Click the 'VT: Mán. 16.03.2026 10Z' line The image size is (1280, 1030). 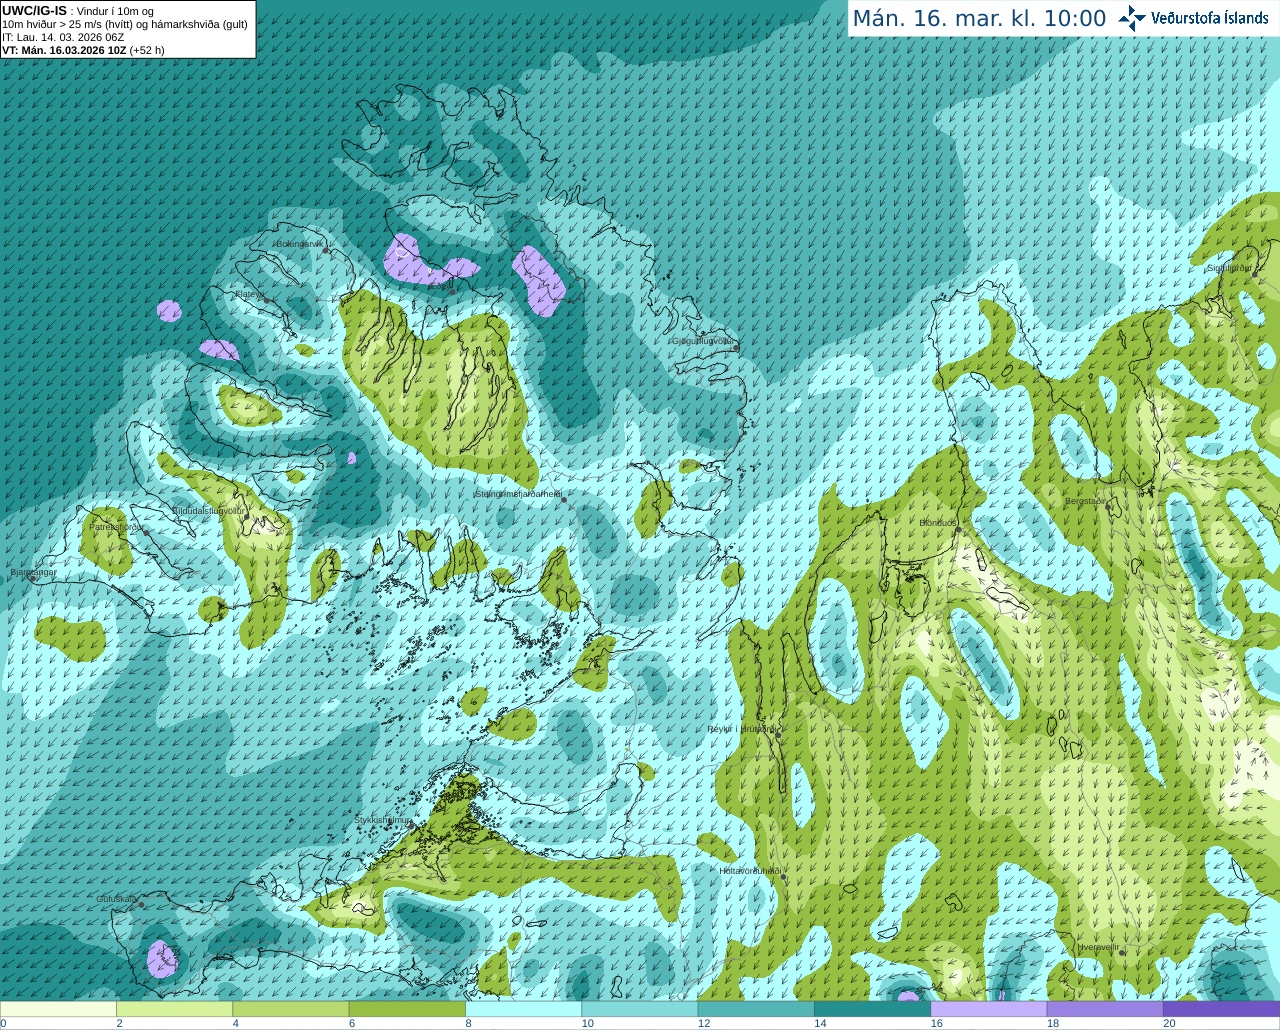click(64, 49)
